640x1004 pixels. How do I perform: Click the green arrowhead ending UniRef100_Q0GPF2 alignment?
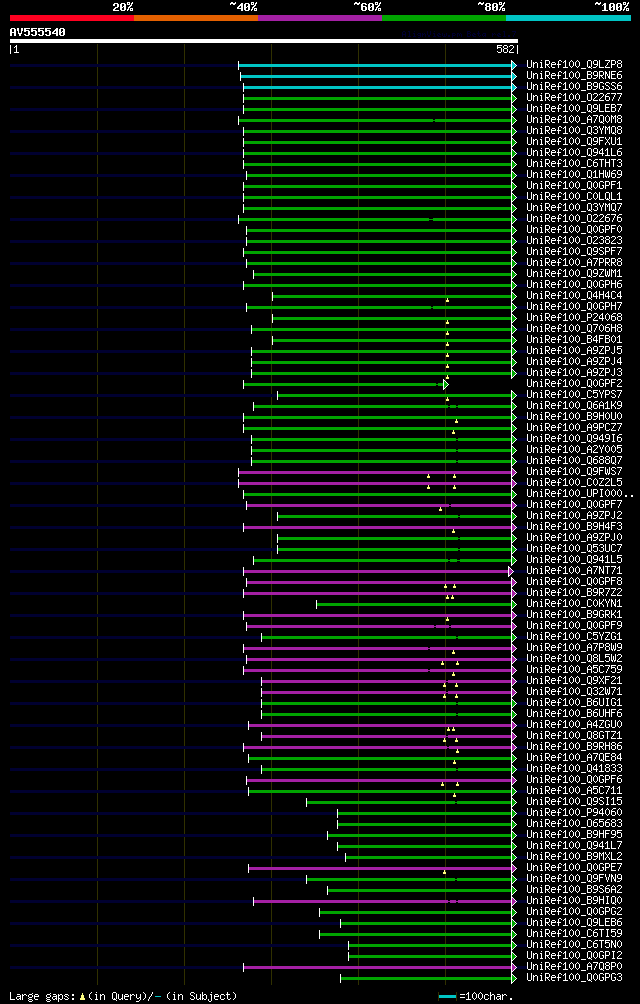pyautogui.click(x=445, y=384)
